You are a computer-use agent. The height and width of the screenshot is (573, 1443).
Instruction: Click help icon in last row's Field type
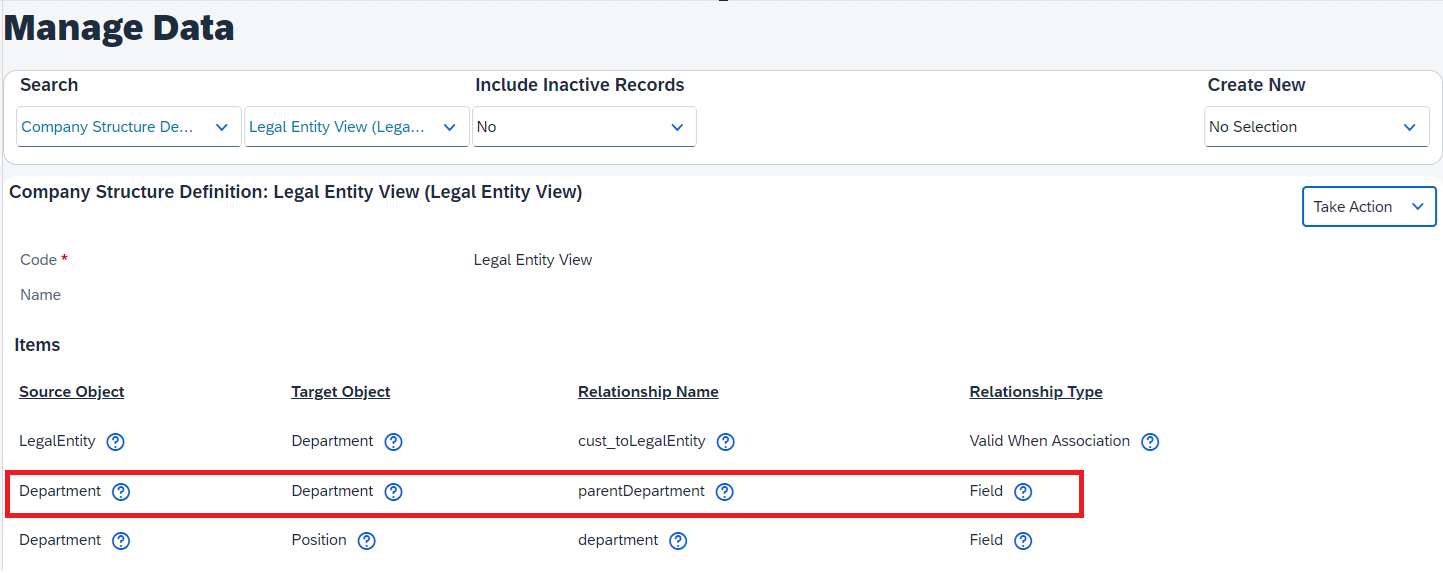(1023, 541)
